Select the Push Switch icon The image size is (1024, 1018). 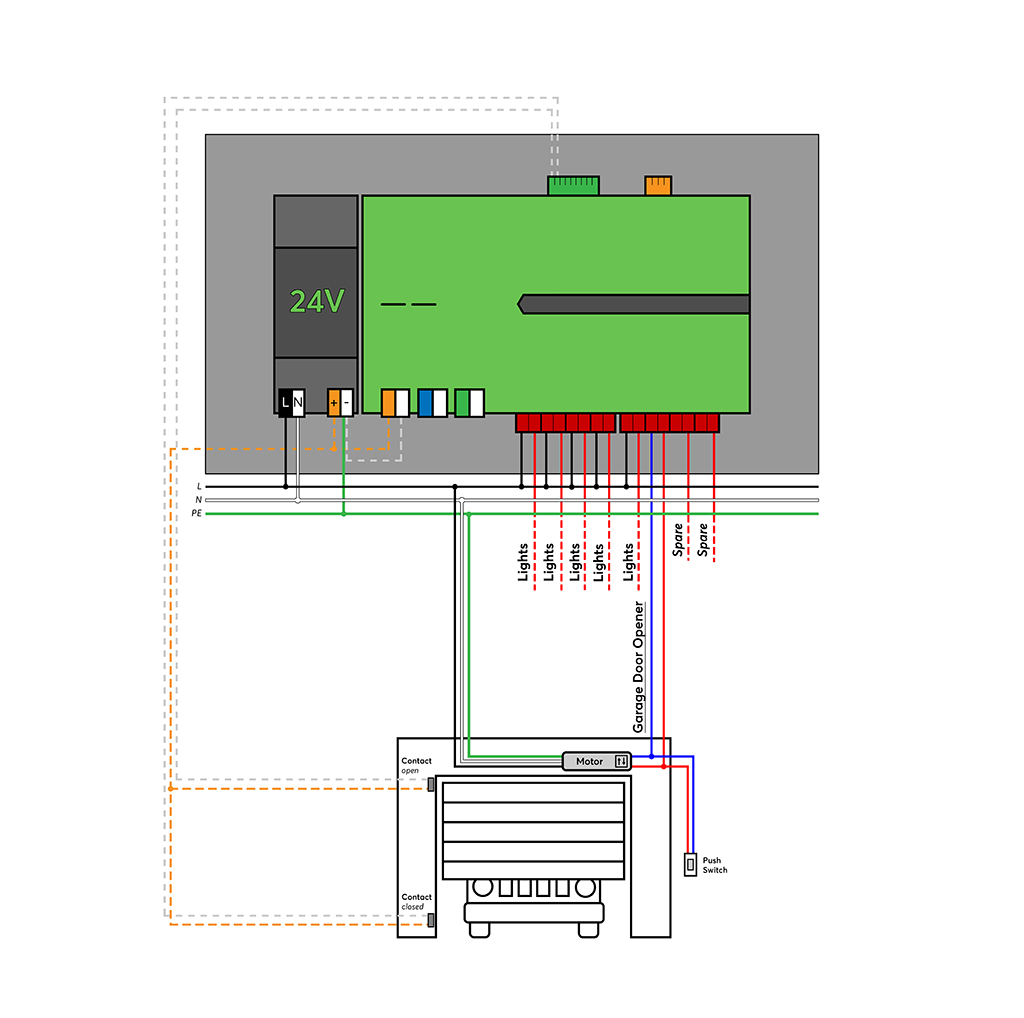pos(690,863)
